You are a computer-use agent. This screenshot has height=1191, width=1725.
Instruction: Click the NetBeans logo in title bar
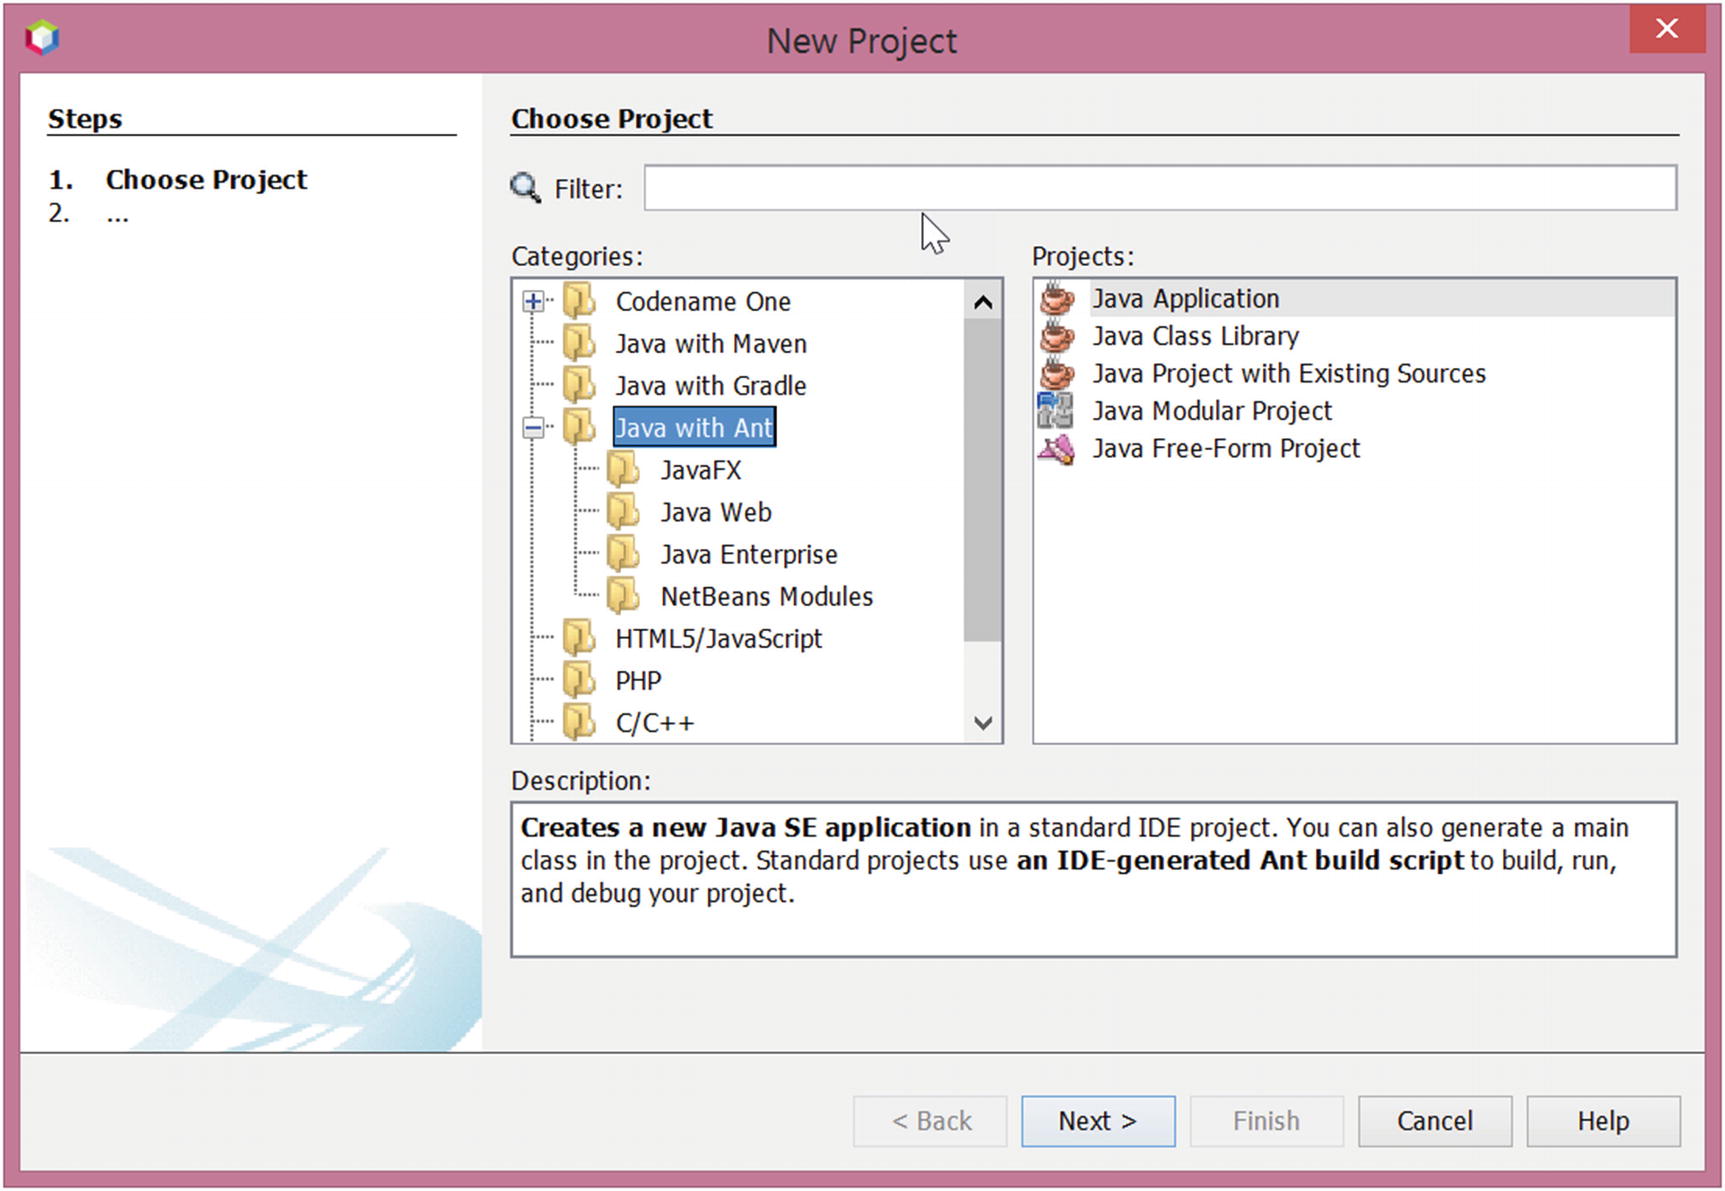(42, 38)
